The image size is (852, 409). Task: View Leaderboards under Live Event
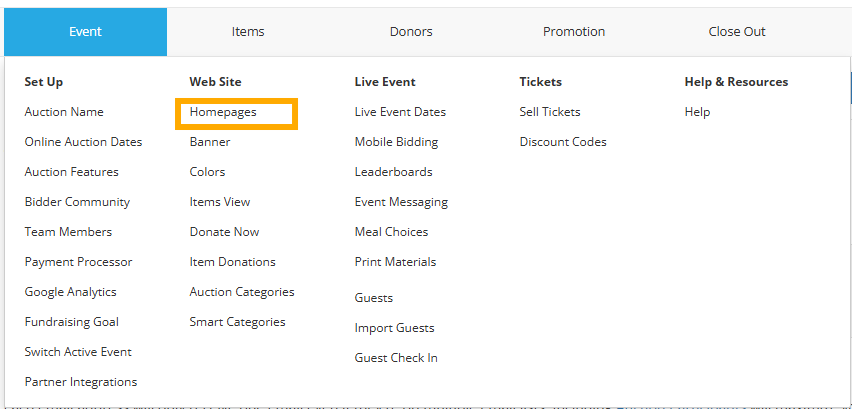coord(393,172)
